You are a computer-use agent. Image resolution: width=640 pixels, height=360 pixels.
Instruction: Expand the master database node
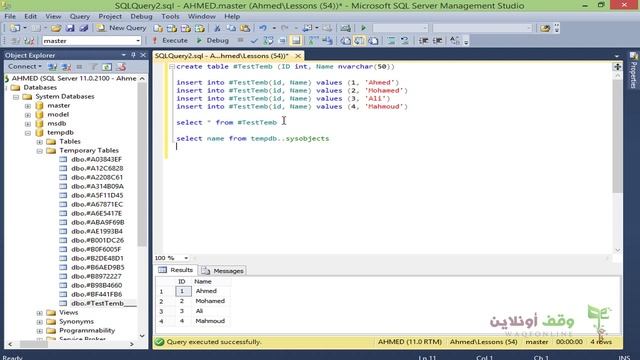point(28,106)
